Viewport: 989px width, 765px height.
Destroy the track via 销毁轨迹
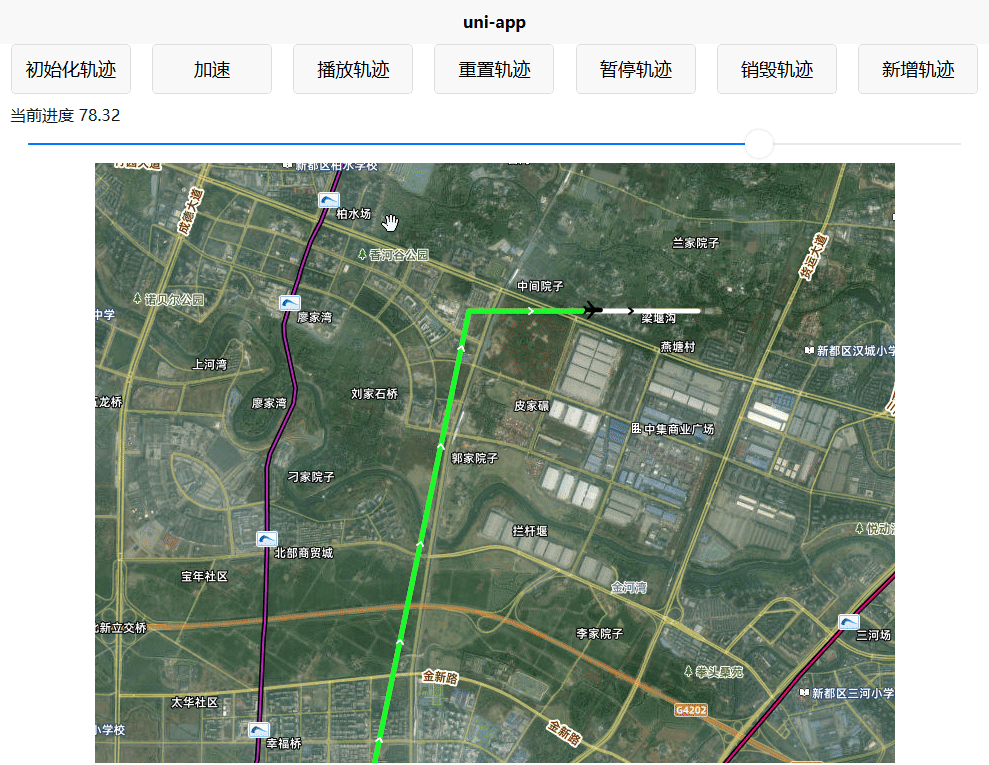pyautogui.click(x=776, y=68)
